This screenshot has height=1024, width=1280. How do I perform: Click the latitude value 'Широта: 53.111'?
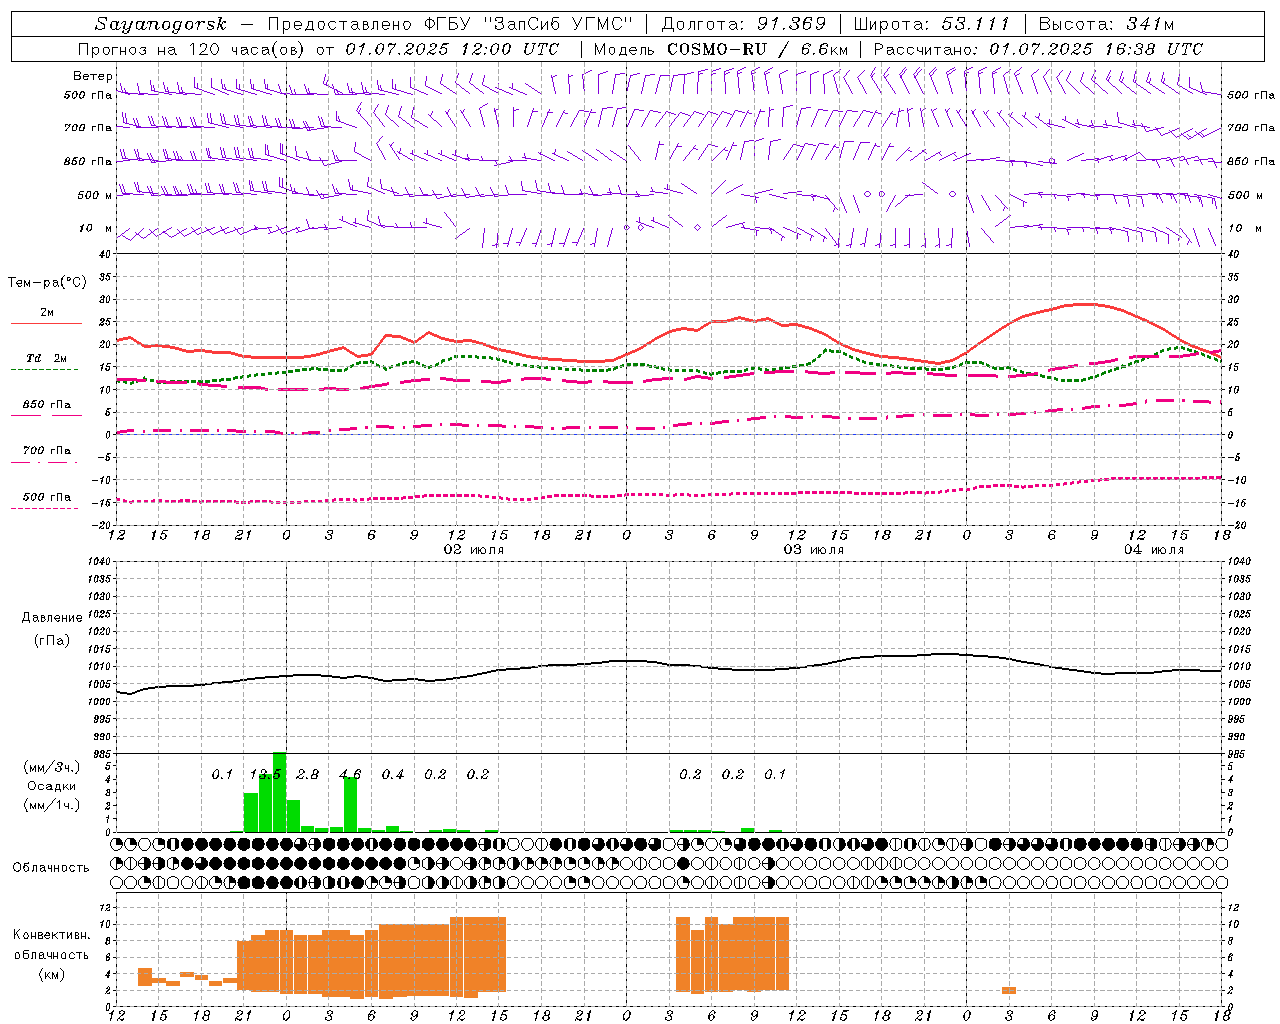[932, 24]
